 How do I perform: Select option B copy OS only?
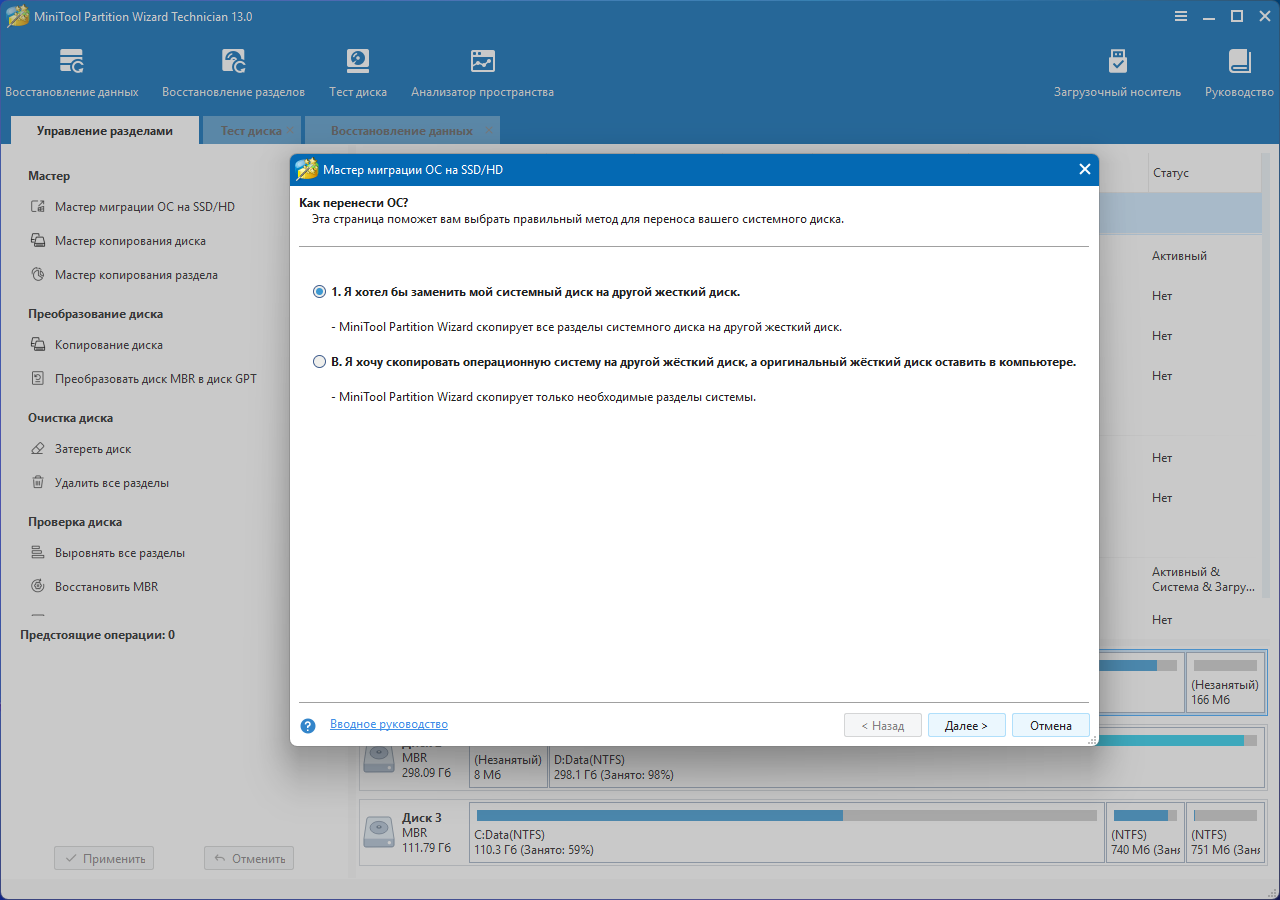319,362
